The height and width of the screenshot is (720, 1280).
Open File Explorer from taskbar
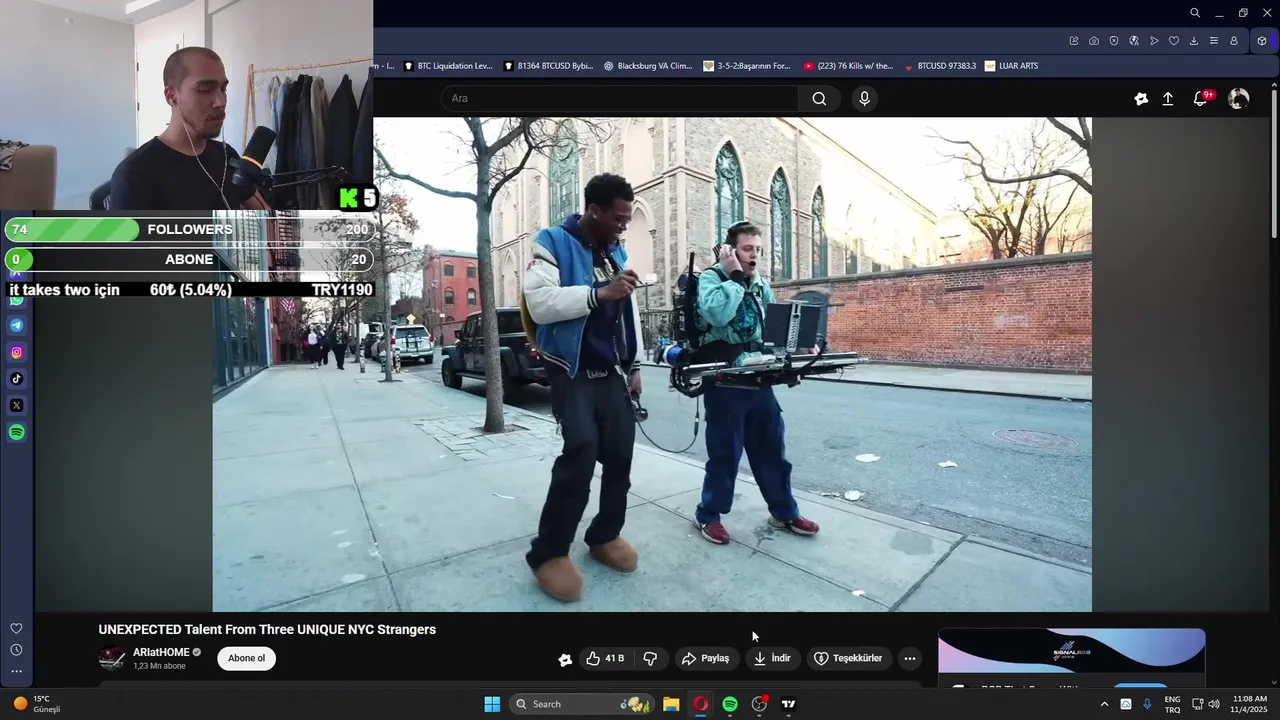click(x=671, y=704)
